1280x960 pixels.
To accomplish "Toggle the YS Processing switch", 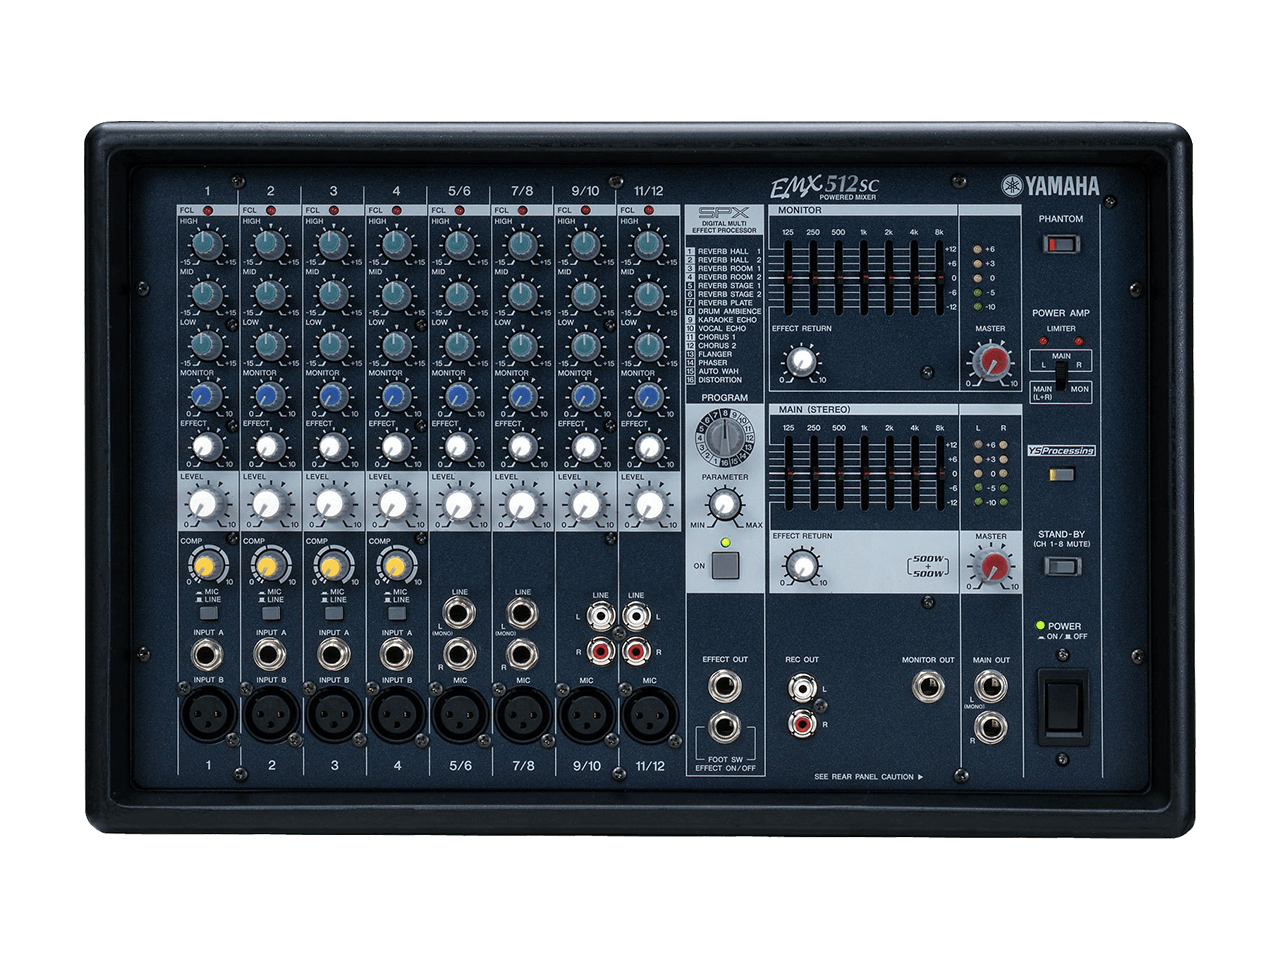I will click(1061, 475).
